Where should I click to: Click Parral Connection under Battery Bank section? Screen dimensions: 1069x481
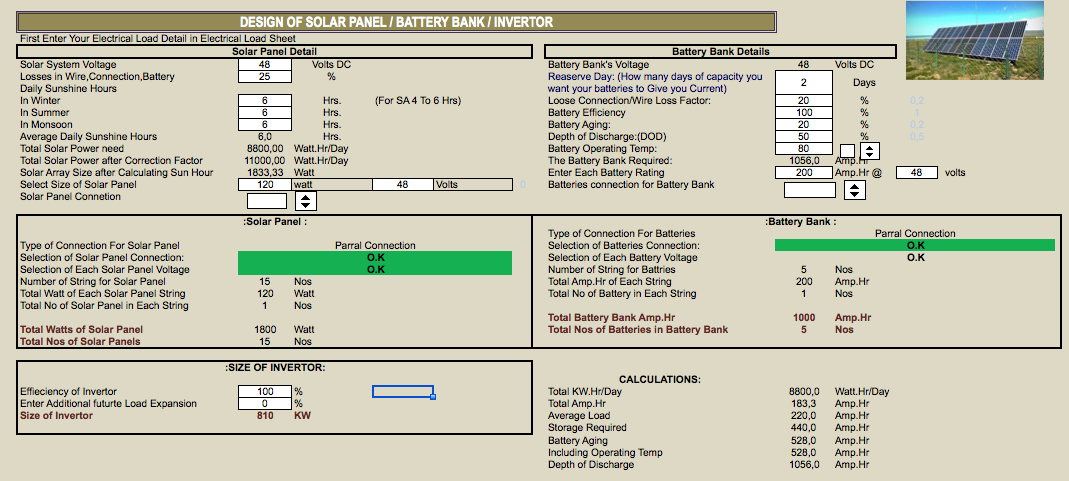(x=915, y=233)
